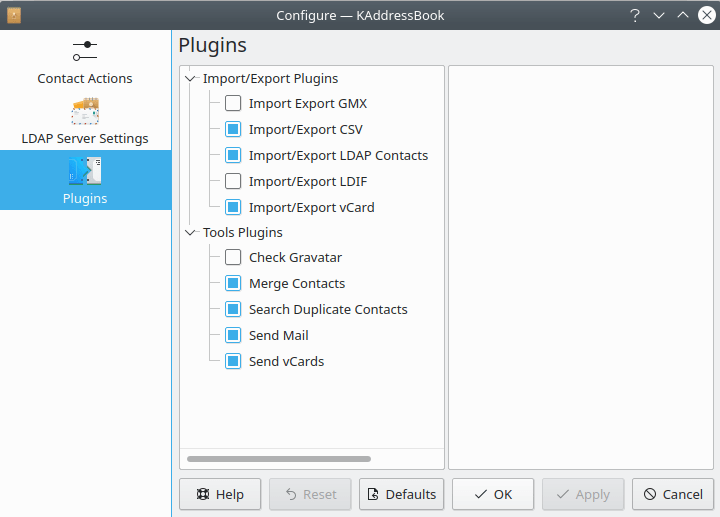Screen dimensions: 720x517
Task: Click the question mark help icon in title bar
Action: pos(634,15)
